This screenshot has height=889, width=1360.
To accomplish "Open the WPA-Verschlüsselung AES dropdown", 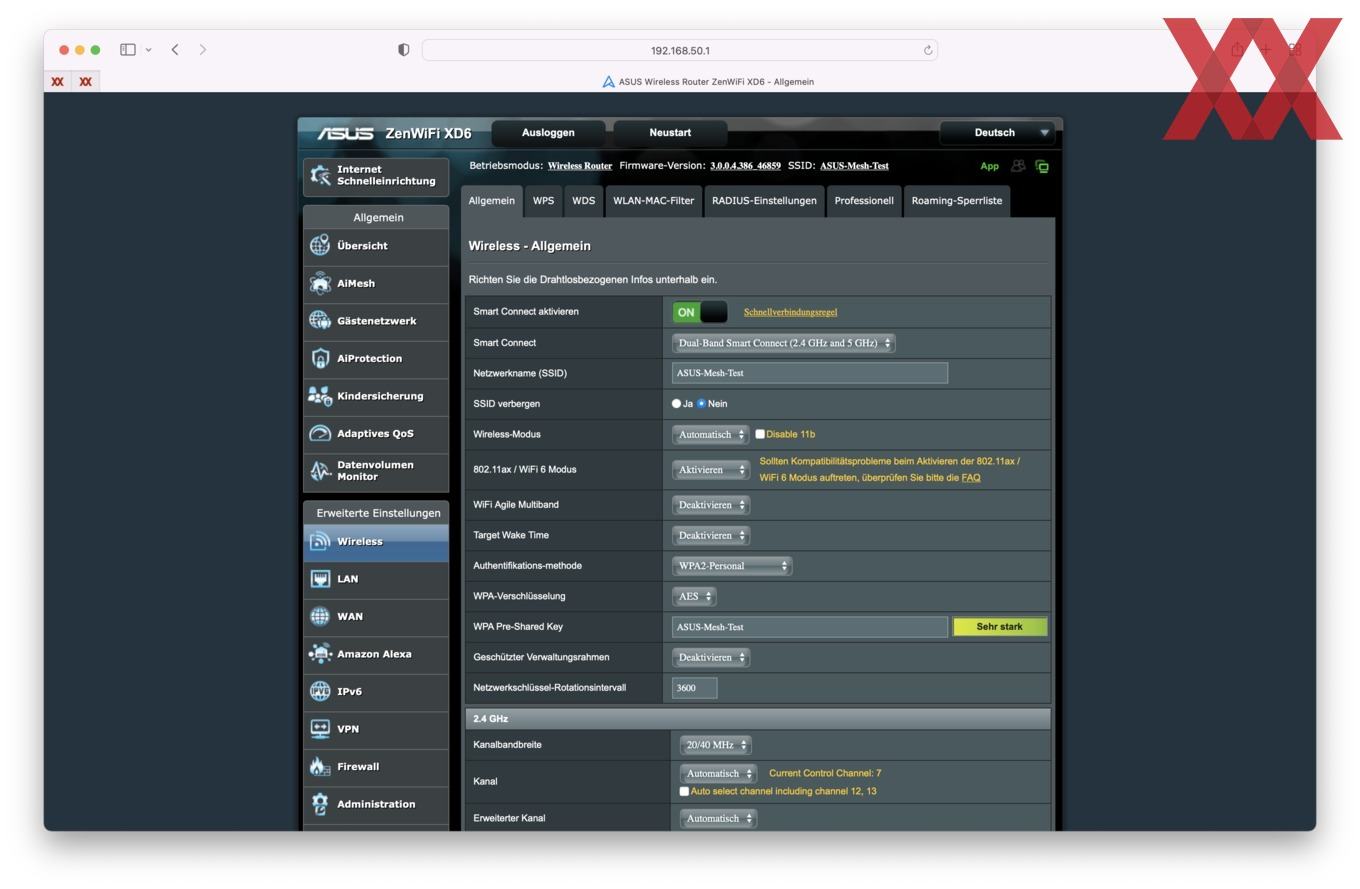I will (x=694, y=597).
